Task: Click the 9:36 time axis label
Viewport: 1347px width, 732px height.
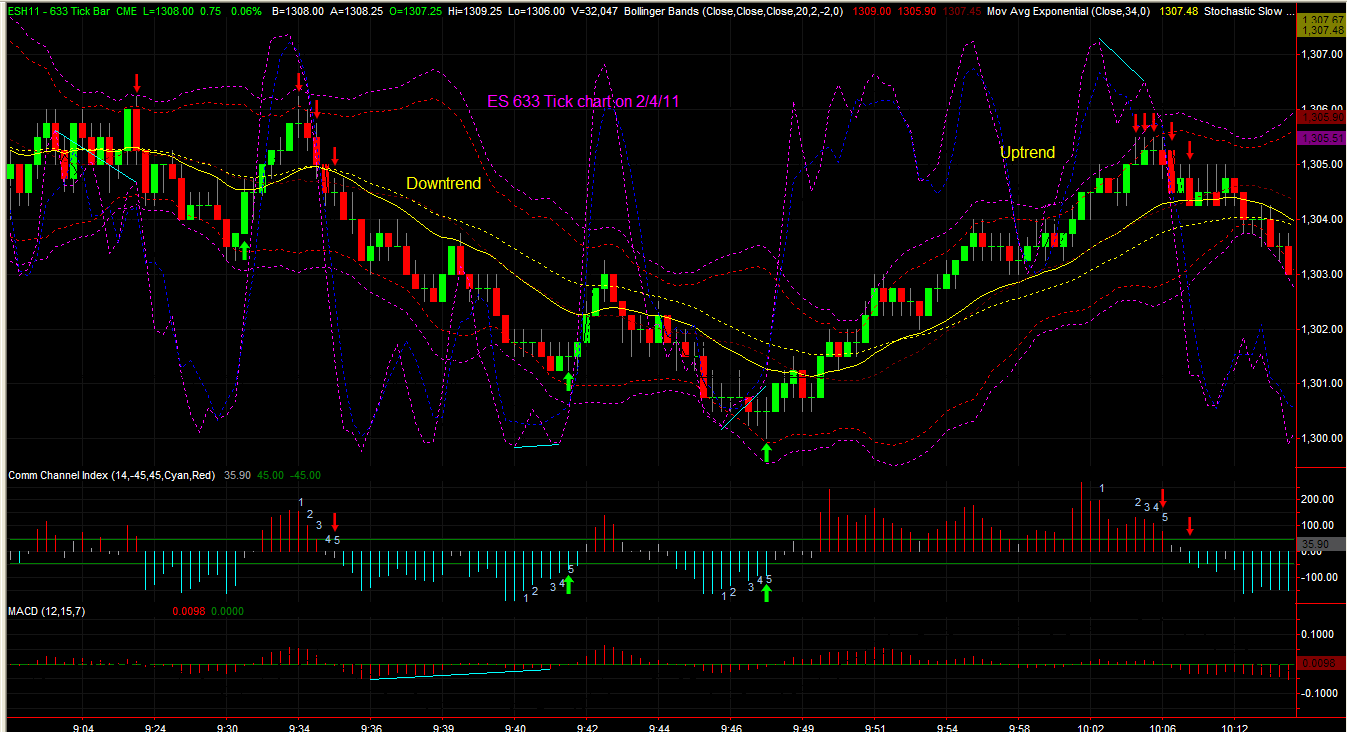Action: tap(372, 729)
